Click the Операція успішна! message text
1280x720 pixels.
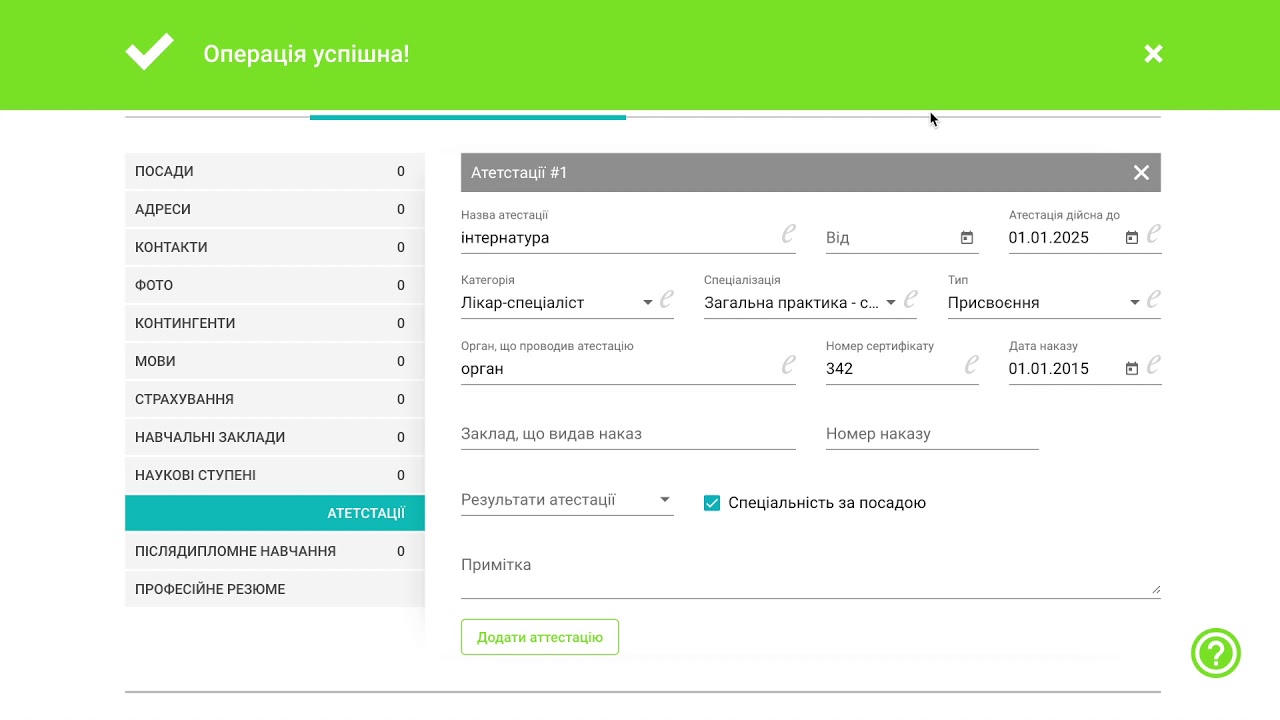[306, 54]
